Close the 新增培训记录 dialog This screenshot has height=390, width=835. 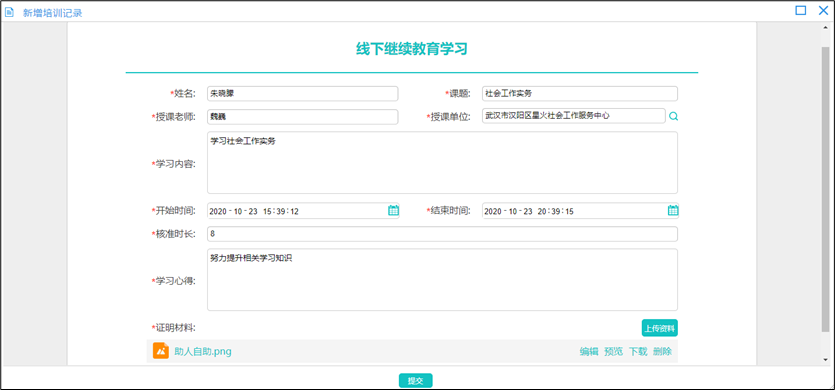(823, 10)
